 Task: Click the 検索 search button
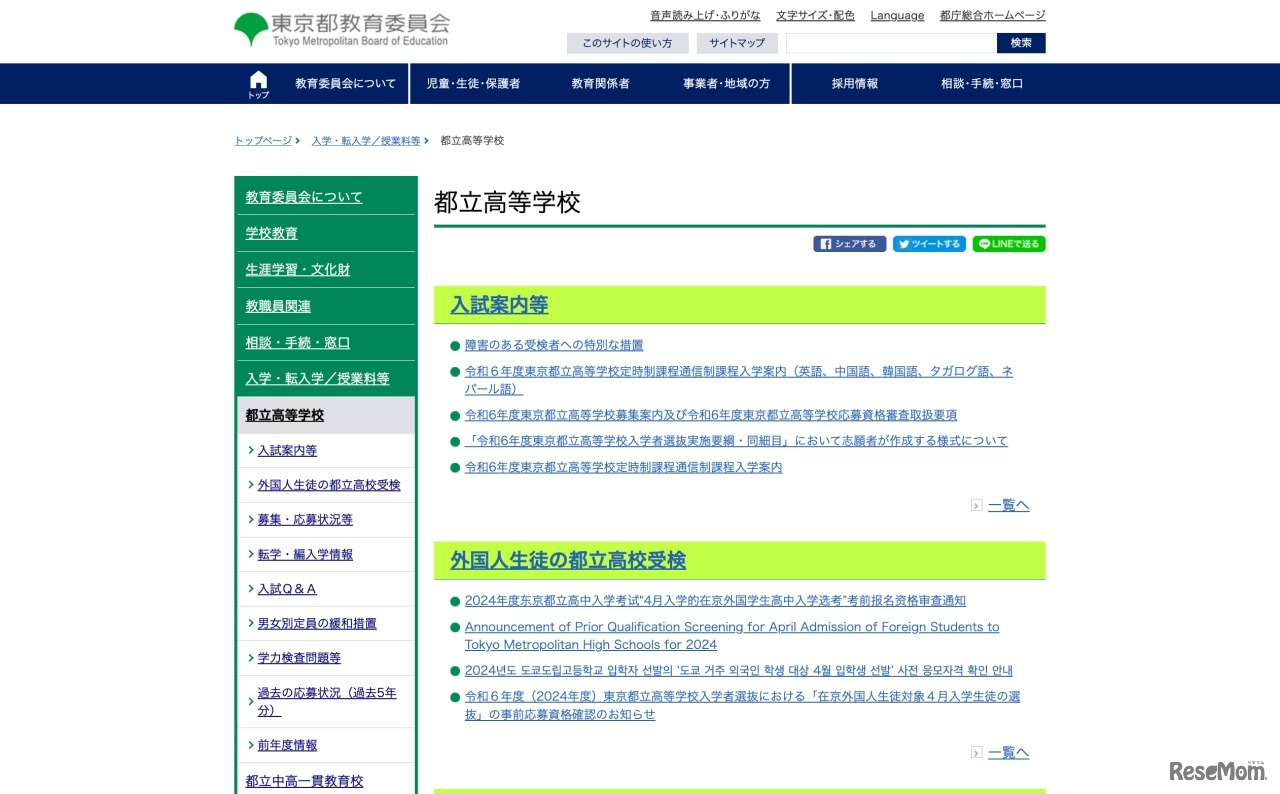[1019, 43]
